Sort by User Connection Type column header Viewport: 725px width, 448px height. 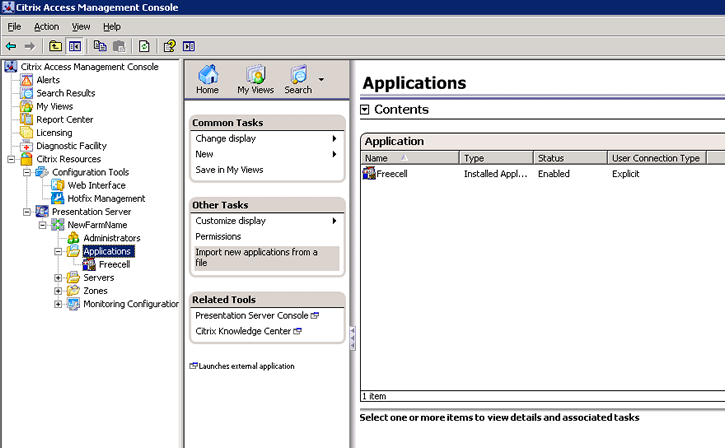tap(657, 158)
